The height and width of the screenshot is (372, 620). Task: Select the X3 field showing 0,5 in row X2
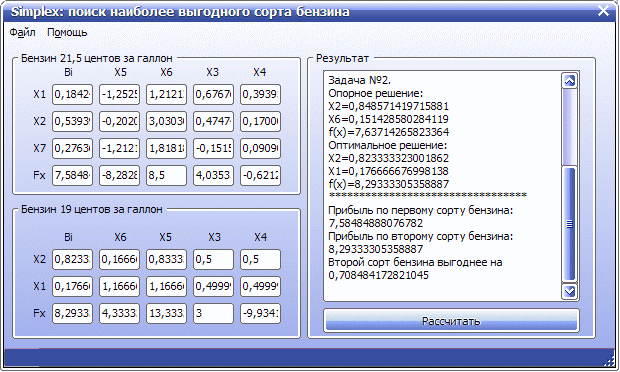(x=214, y=259)
